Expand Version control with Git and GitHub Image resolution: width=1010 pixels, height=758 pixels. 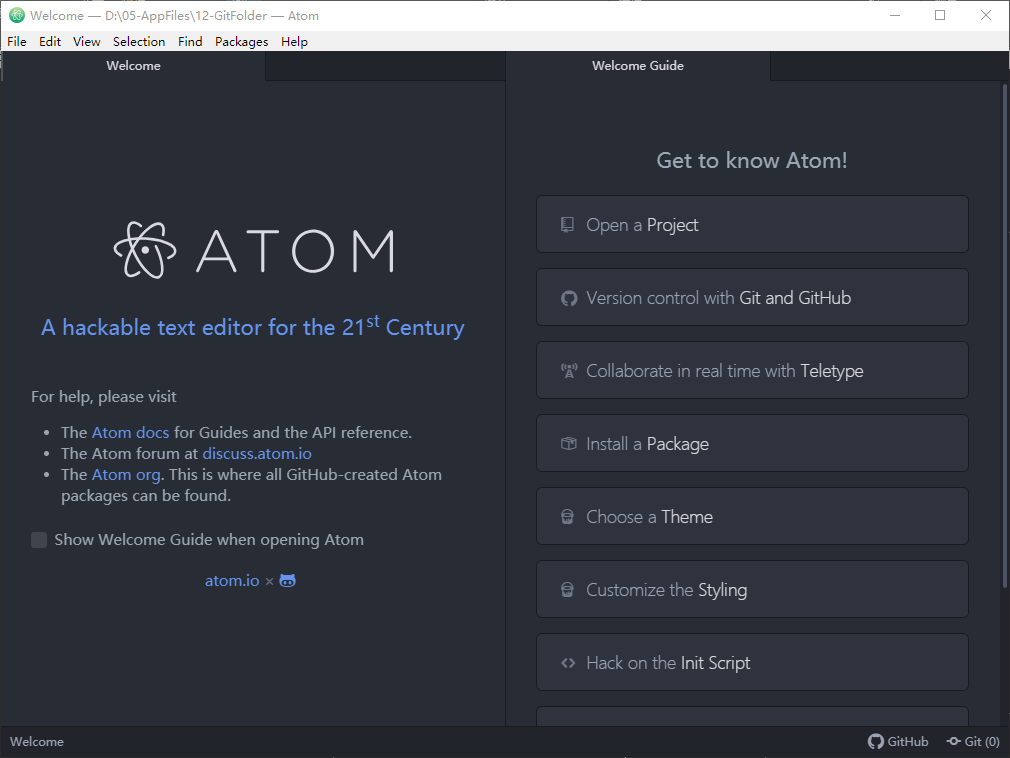[x=752, y=297]
